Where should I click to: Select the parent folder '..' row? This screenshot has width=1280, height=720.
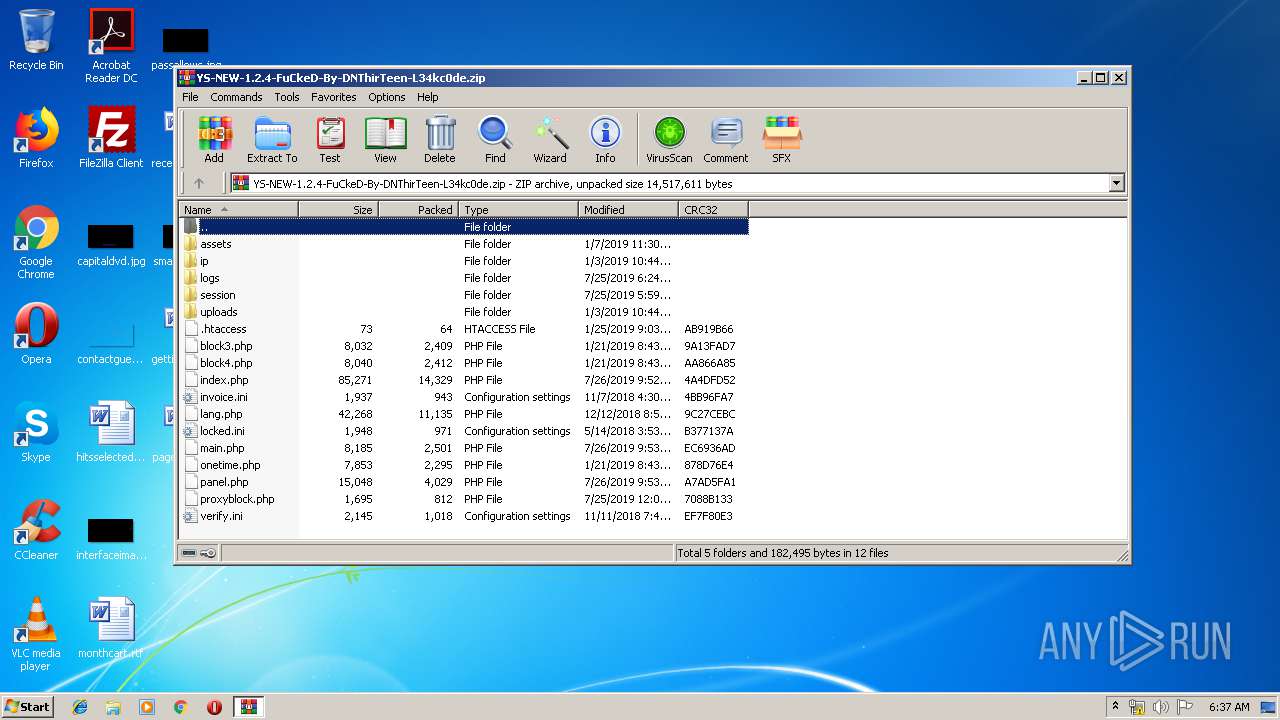click(464, 227)
